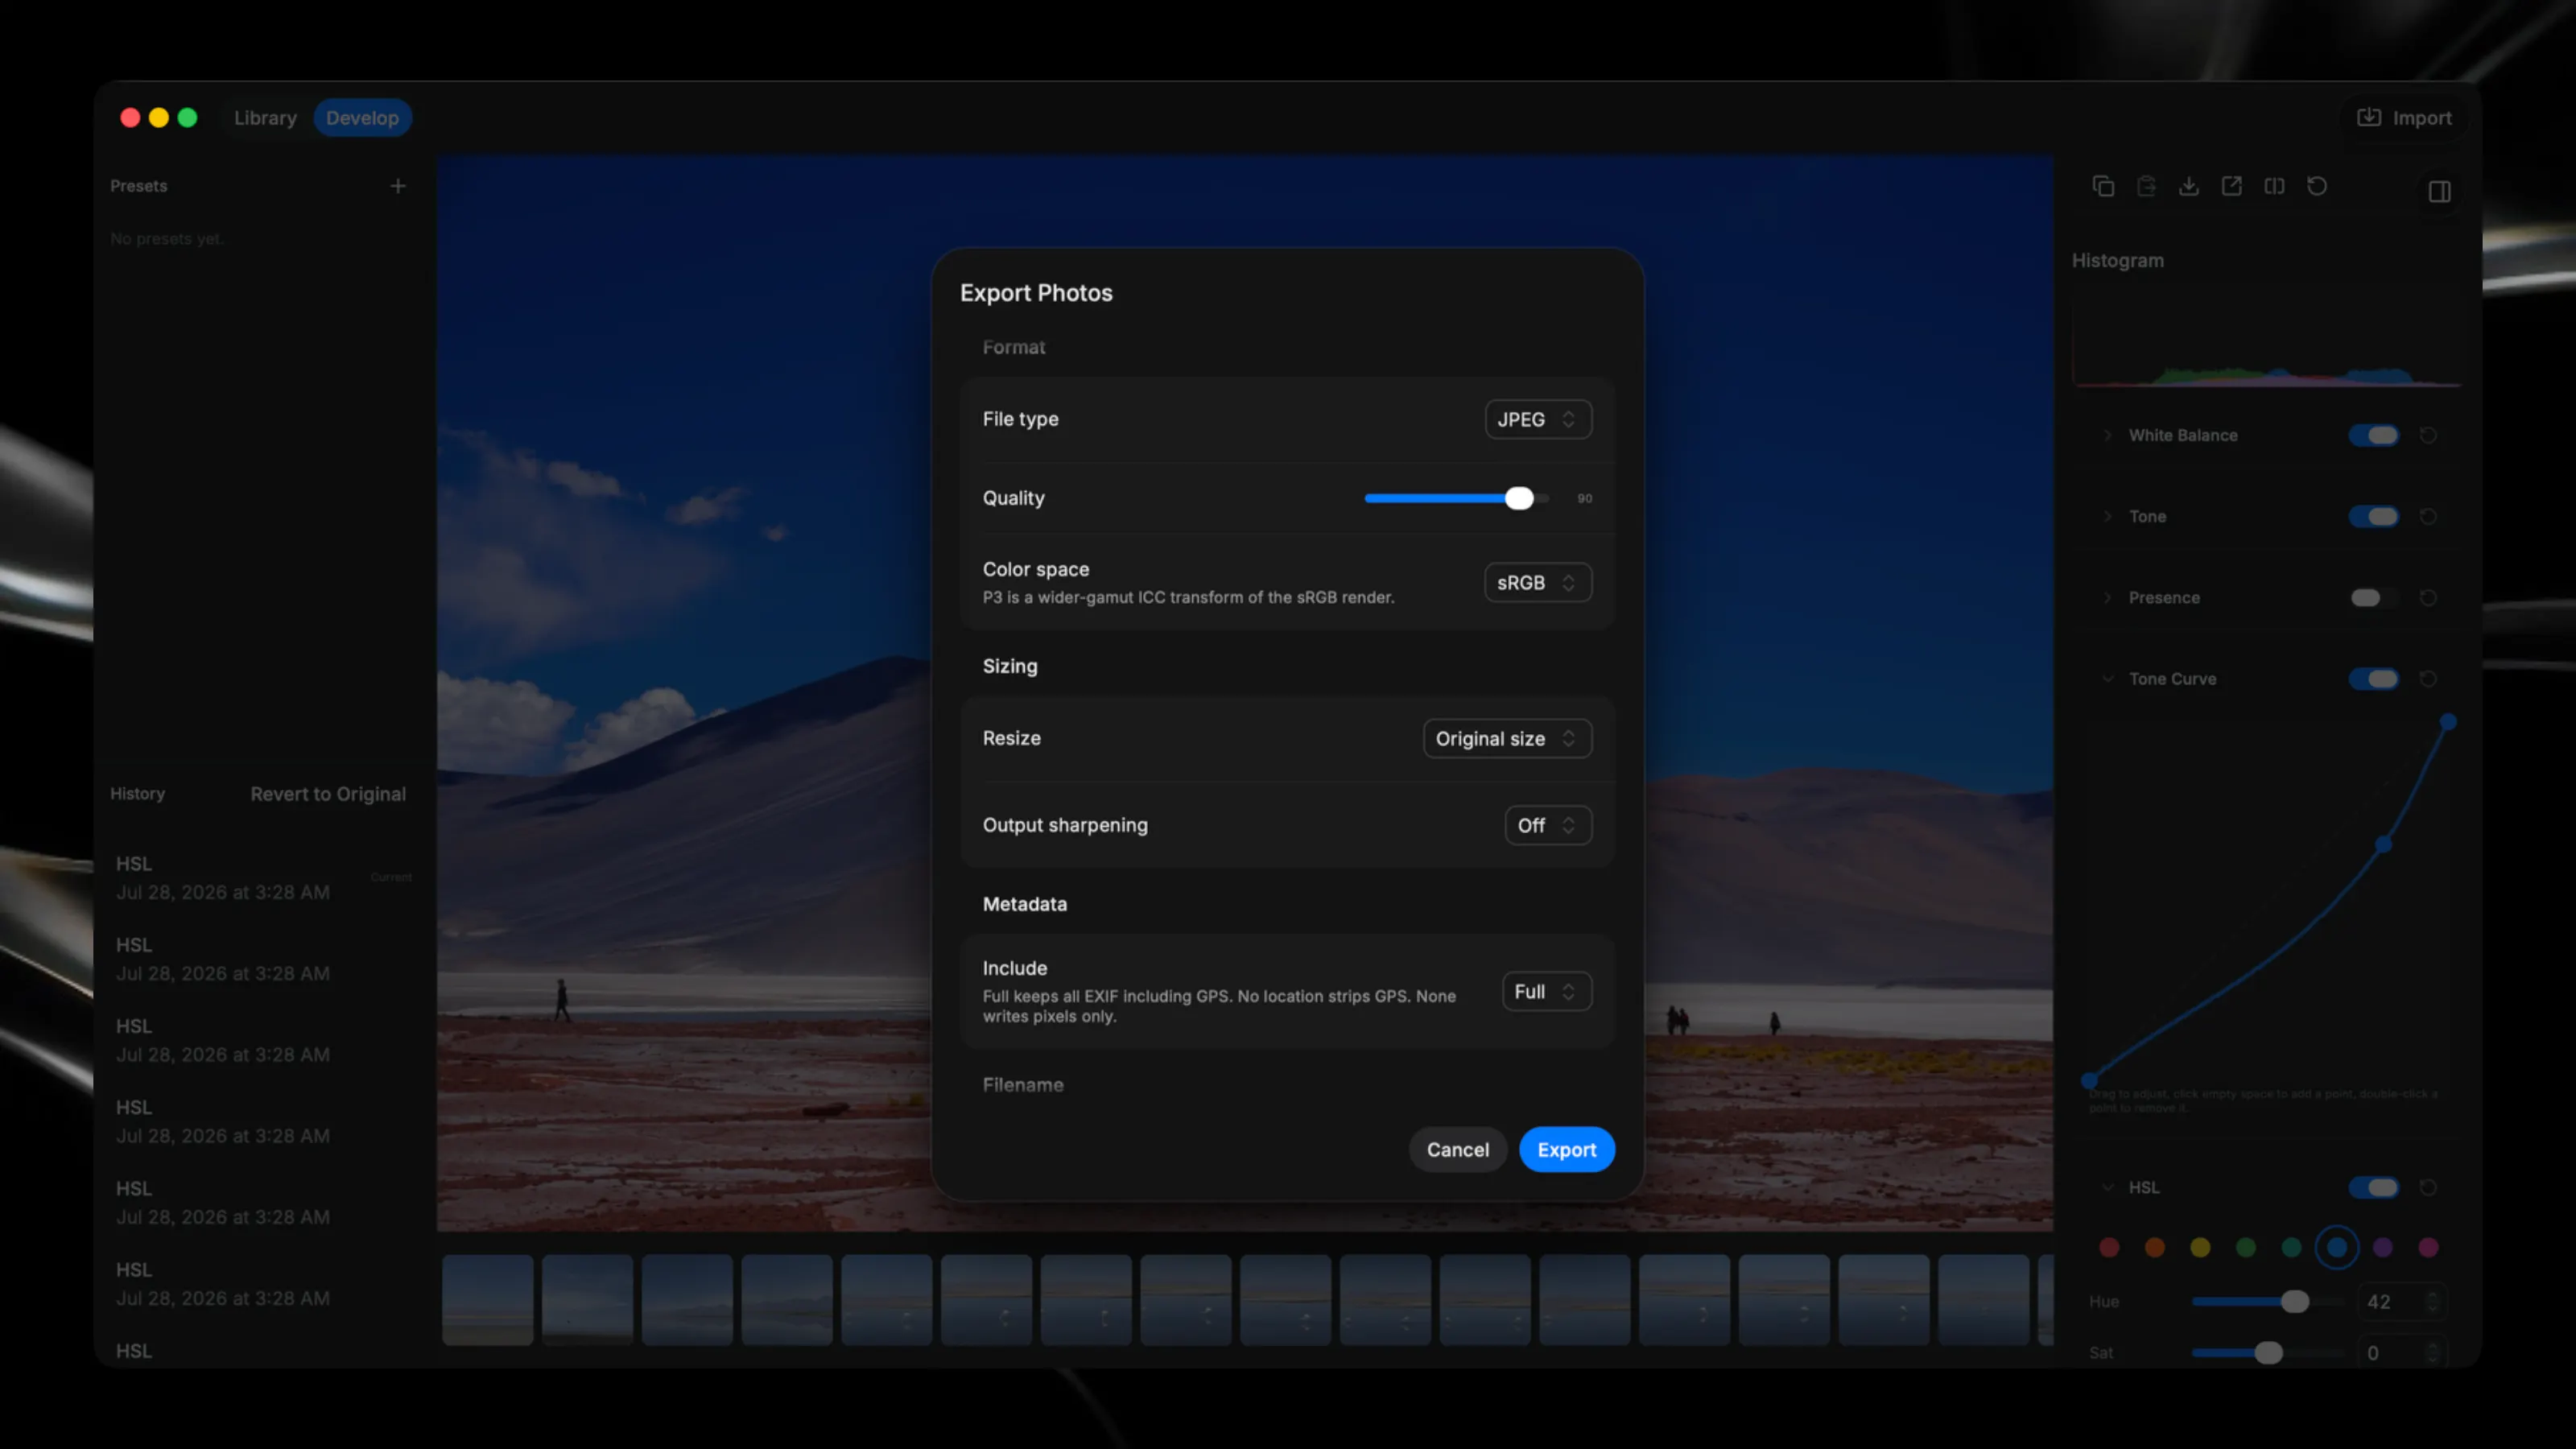The width and height of the screenshot is (2576, 1449).
Task: Click the Cancel button
Action: click(x=1457, y=1149)
